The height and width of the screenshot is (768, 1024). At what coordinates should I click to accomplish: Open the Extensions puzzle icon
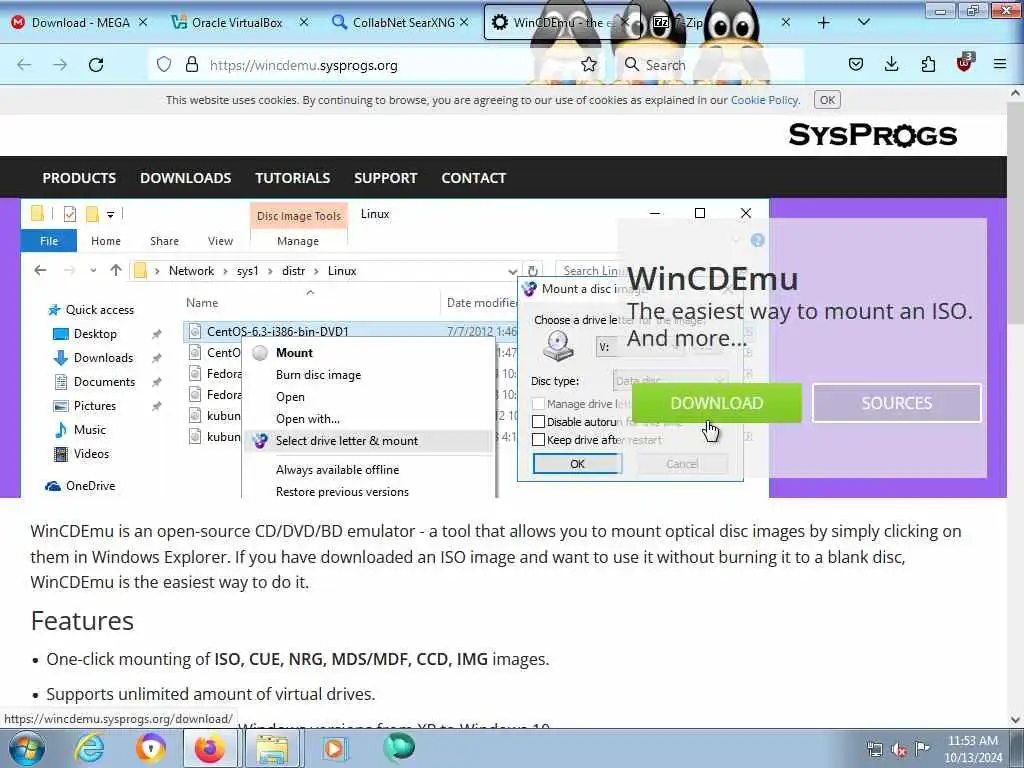(928, 64)
